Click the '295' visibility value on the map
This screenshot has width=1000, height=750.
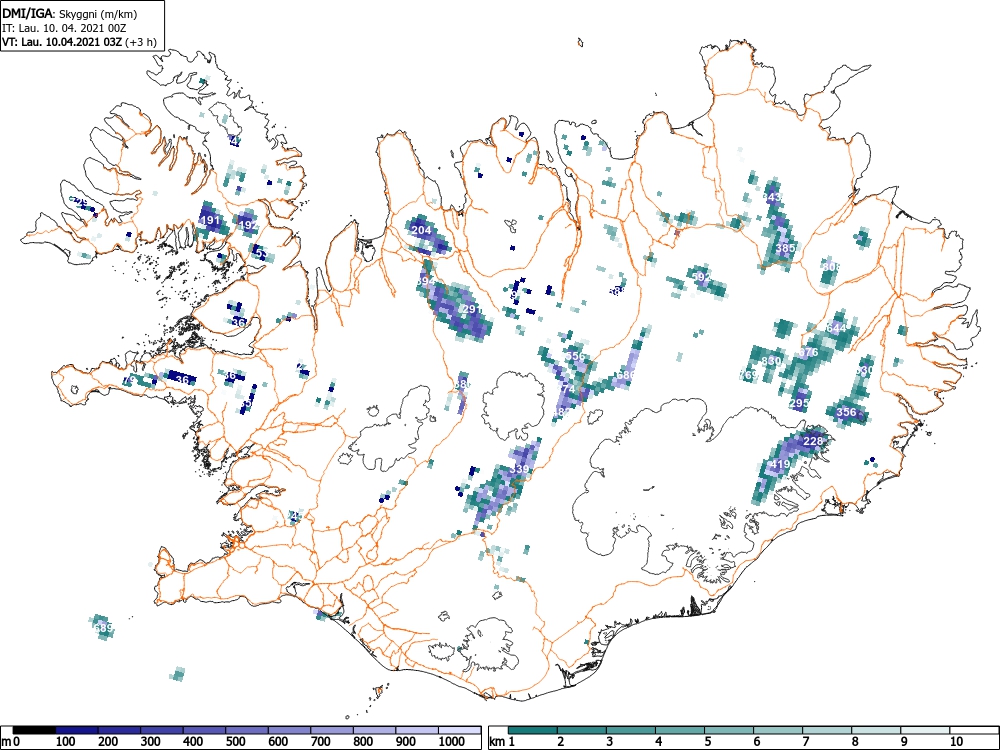(x=799, y=404)
